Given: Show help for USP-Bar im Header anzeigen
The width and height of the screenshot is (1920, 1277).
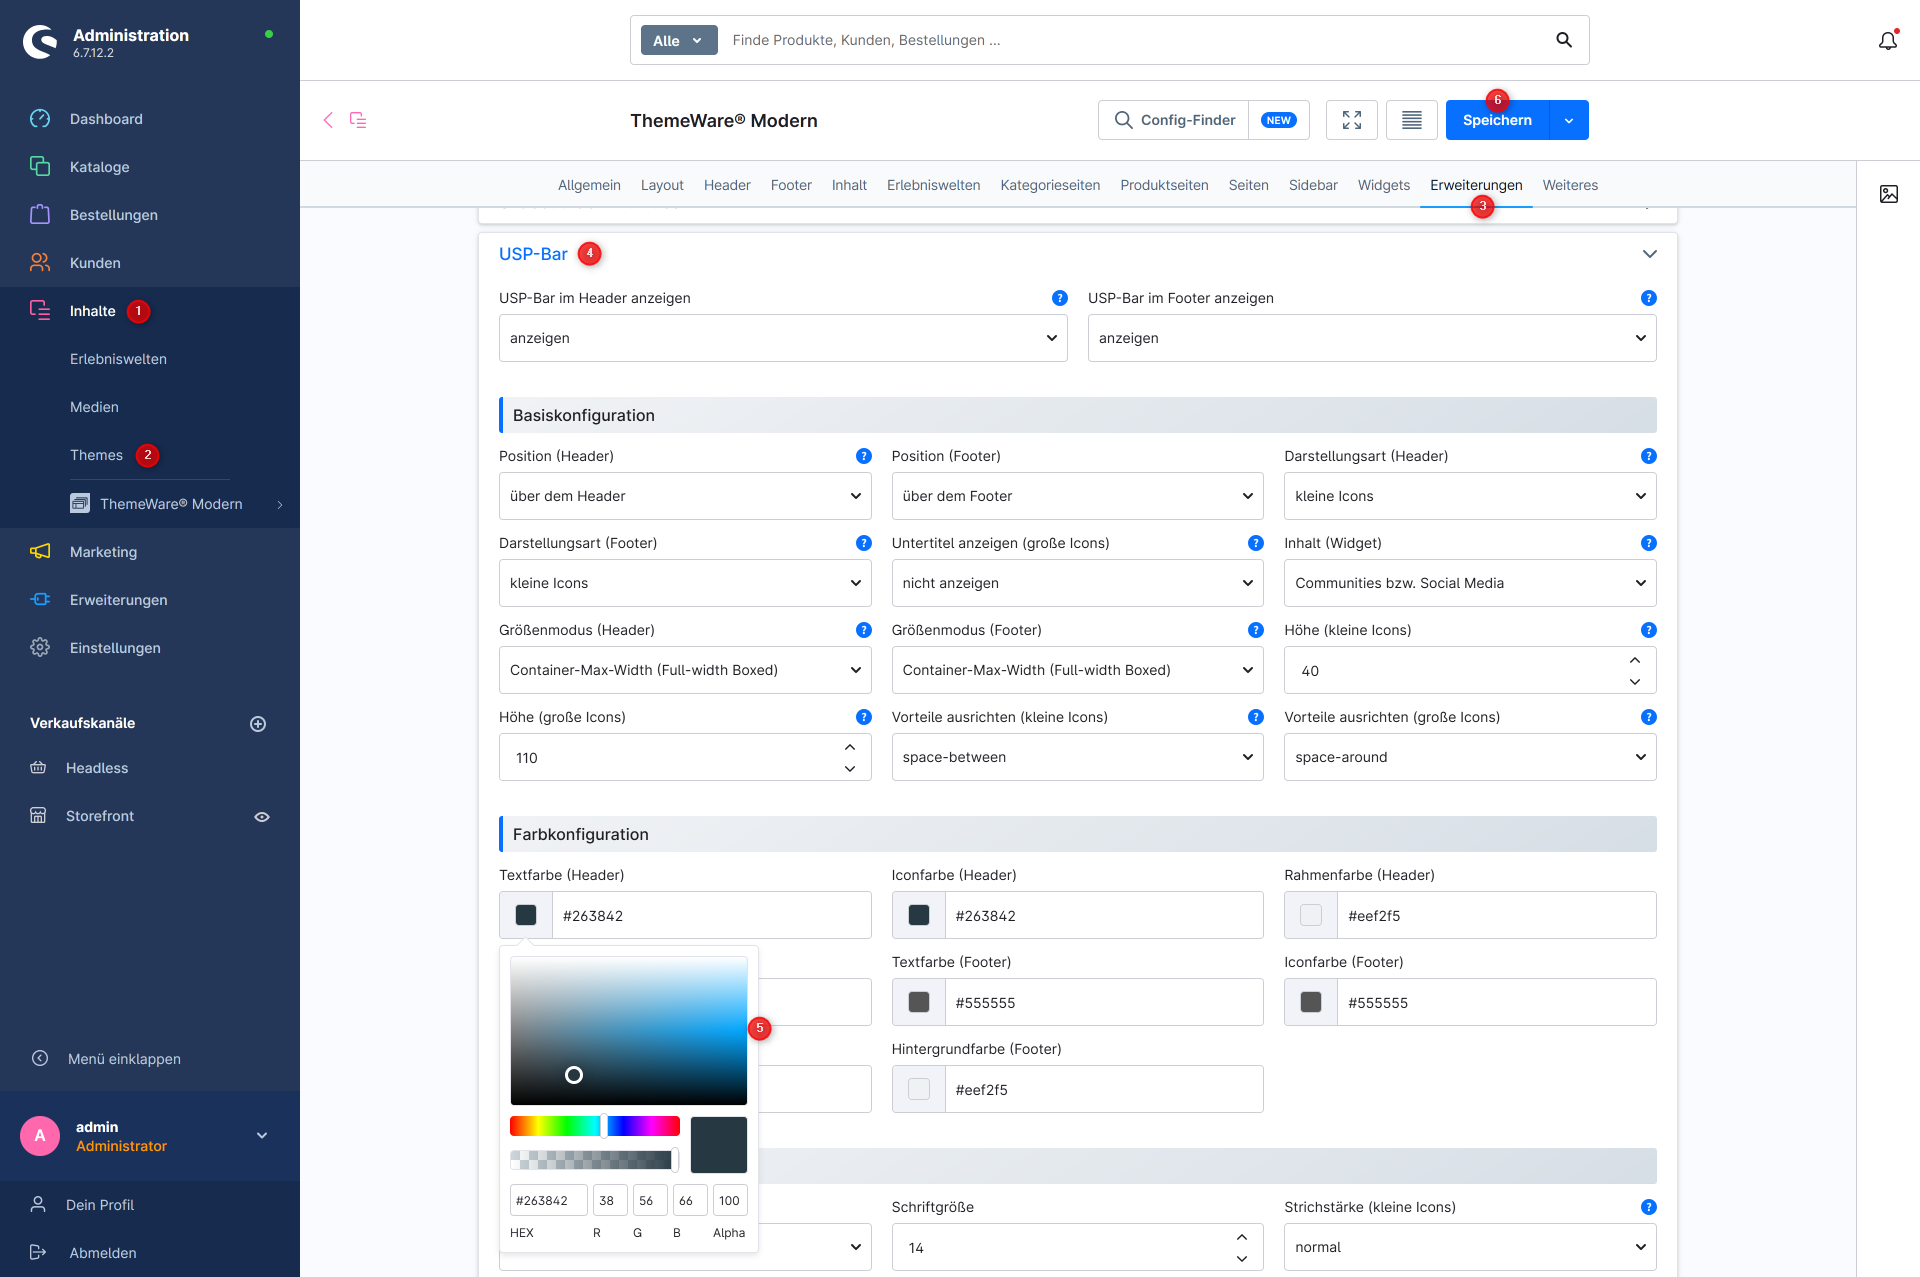Looking at the screenshot, I should [1060, 298].
